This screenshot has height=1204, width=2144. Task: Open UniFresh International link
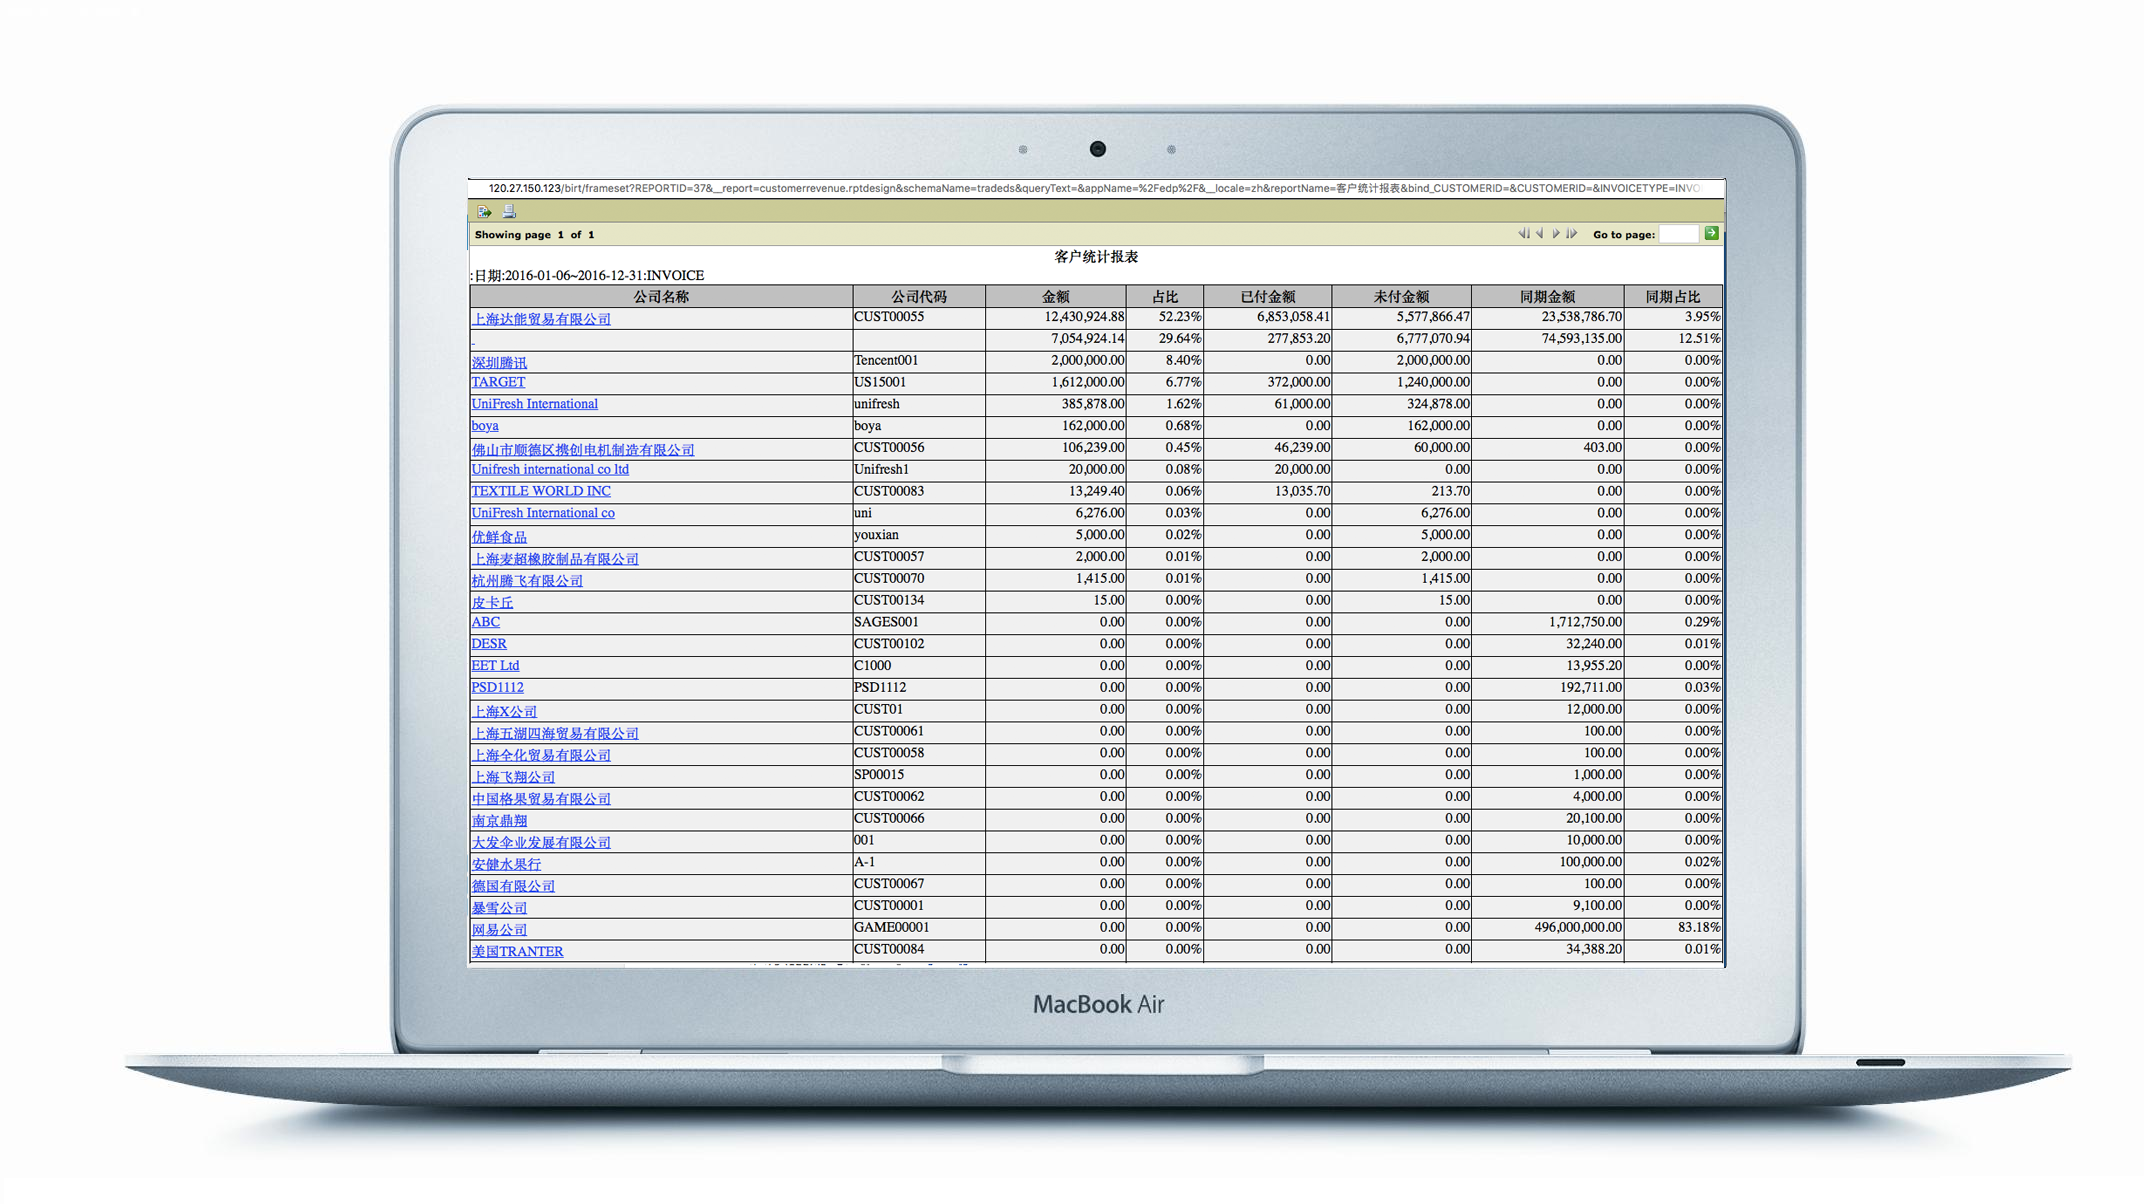tap(534, 404)
